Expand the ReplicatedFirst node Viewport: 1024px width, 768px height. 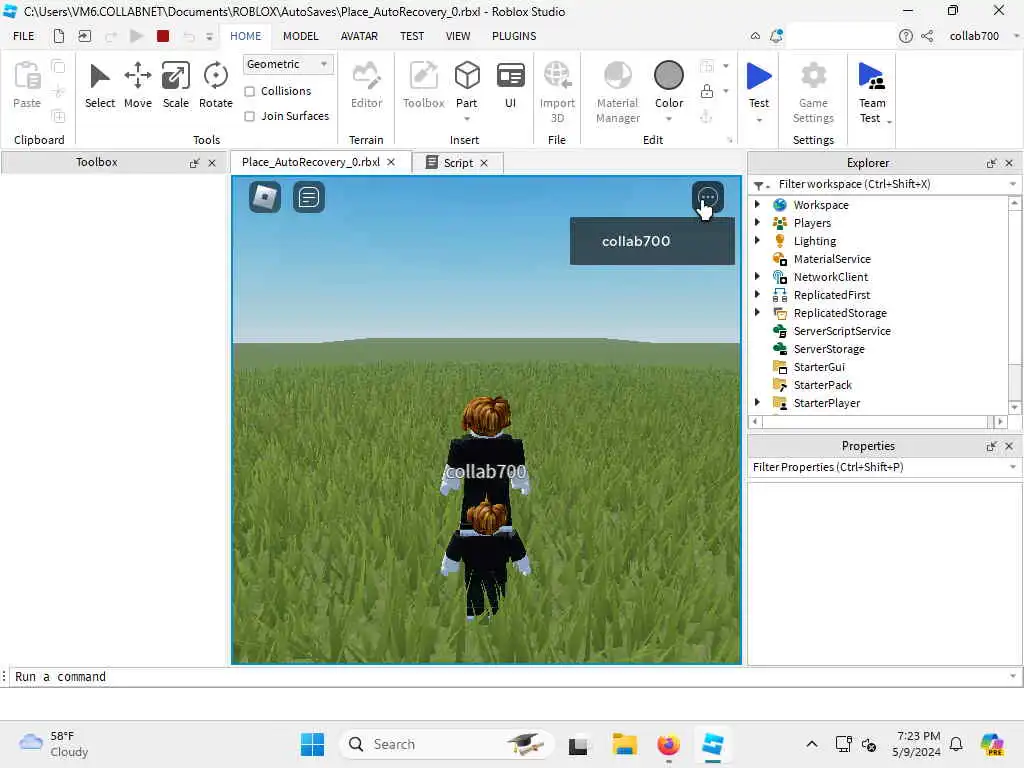pos(757,295)
